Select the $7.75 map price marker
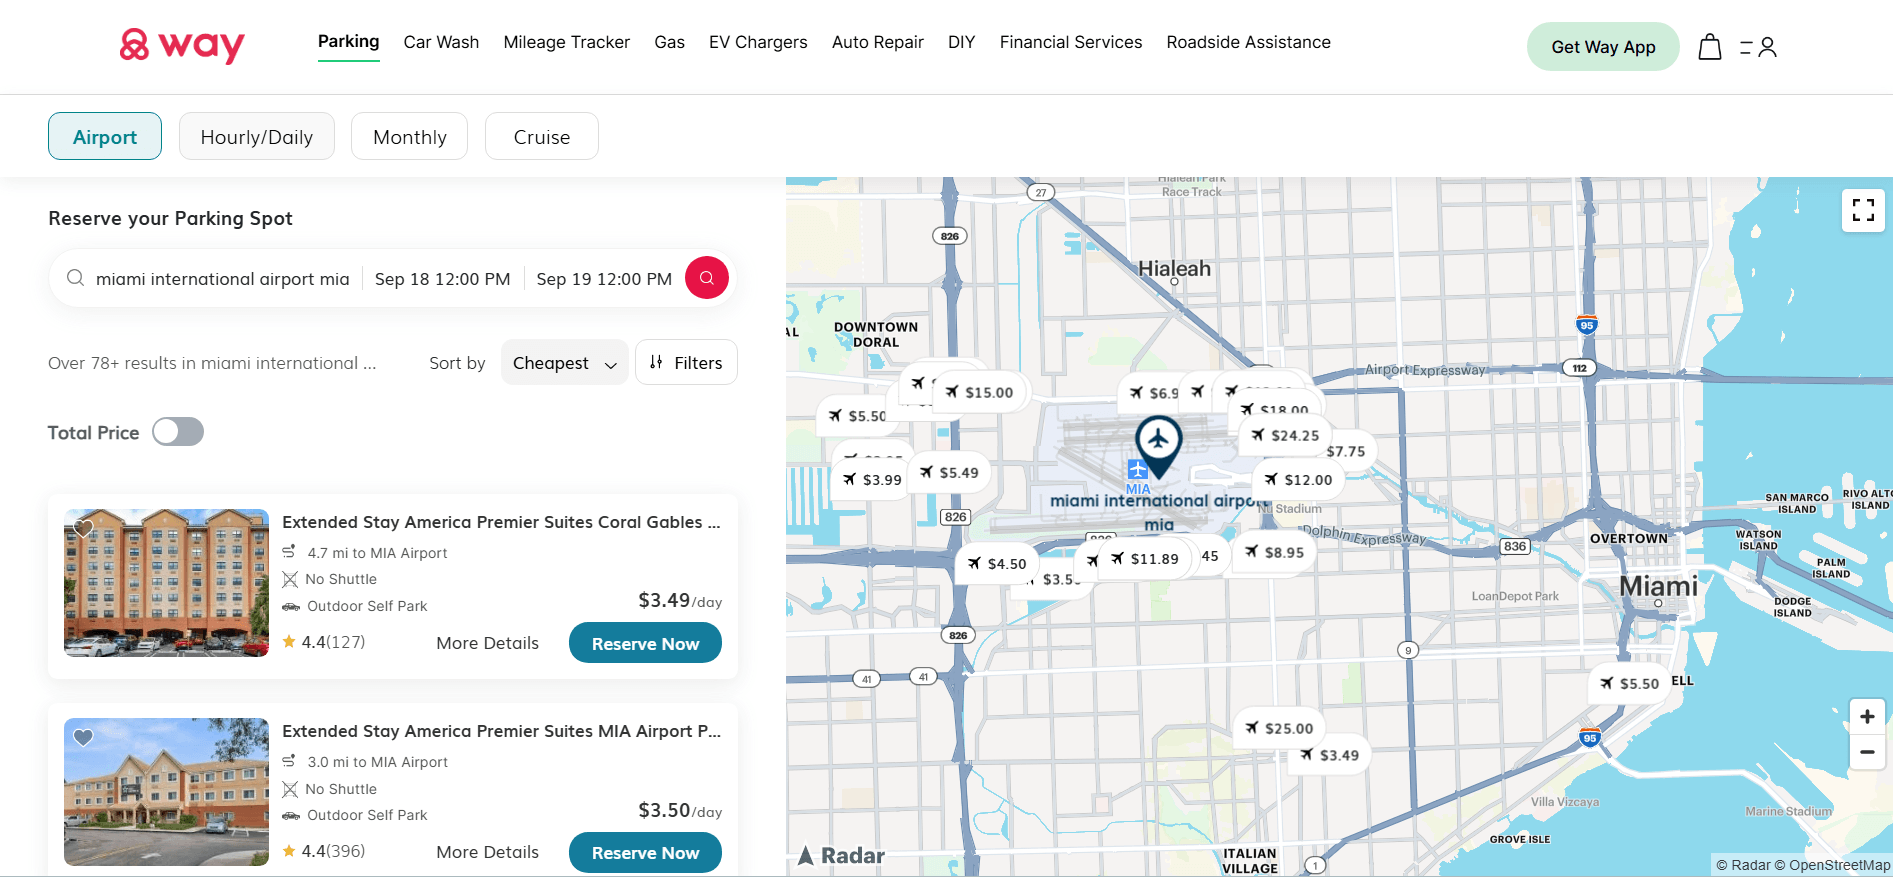The height and width of the screenshot is (877, 1893). pos(1346,452)
